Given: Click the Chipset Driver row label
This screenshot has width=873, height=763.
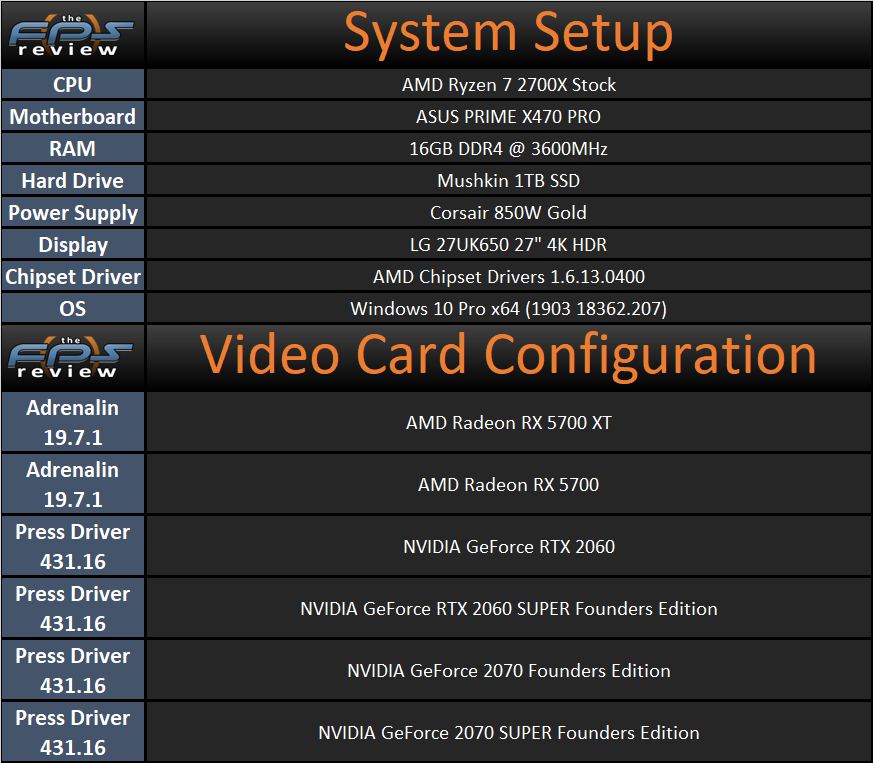Looking at the screenshot, I should (72, 277).
